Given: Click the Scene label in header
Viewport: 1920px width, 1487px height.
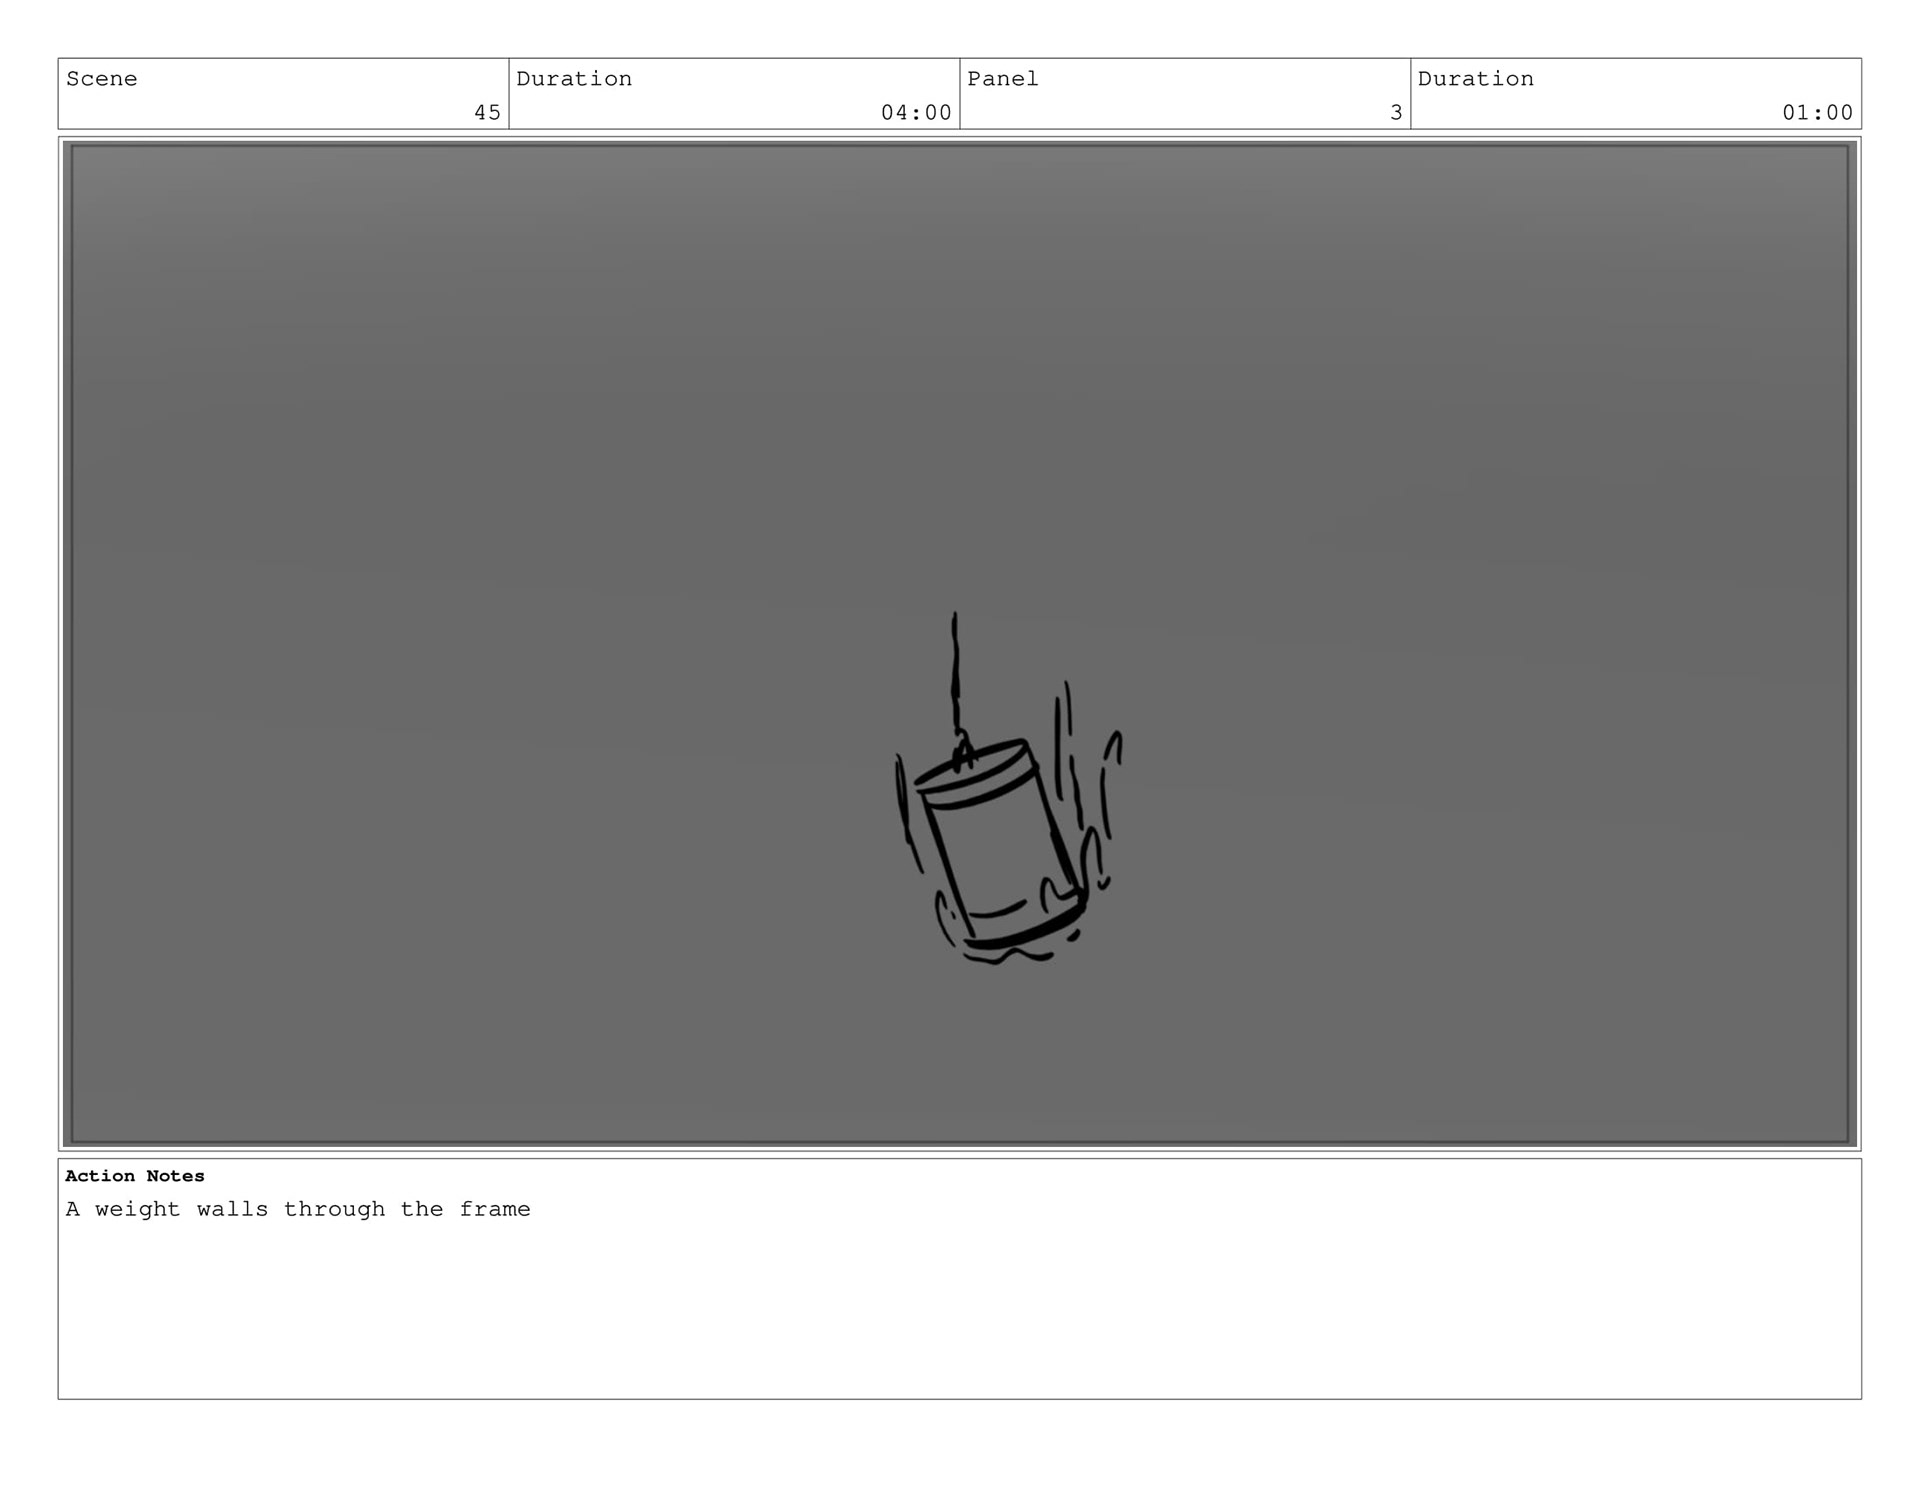Looking at the screenshot, I should coord(101,79).
